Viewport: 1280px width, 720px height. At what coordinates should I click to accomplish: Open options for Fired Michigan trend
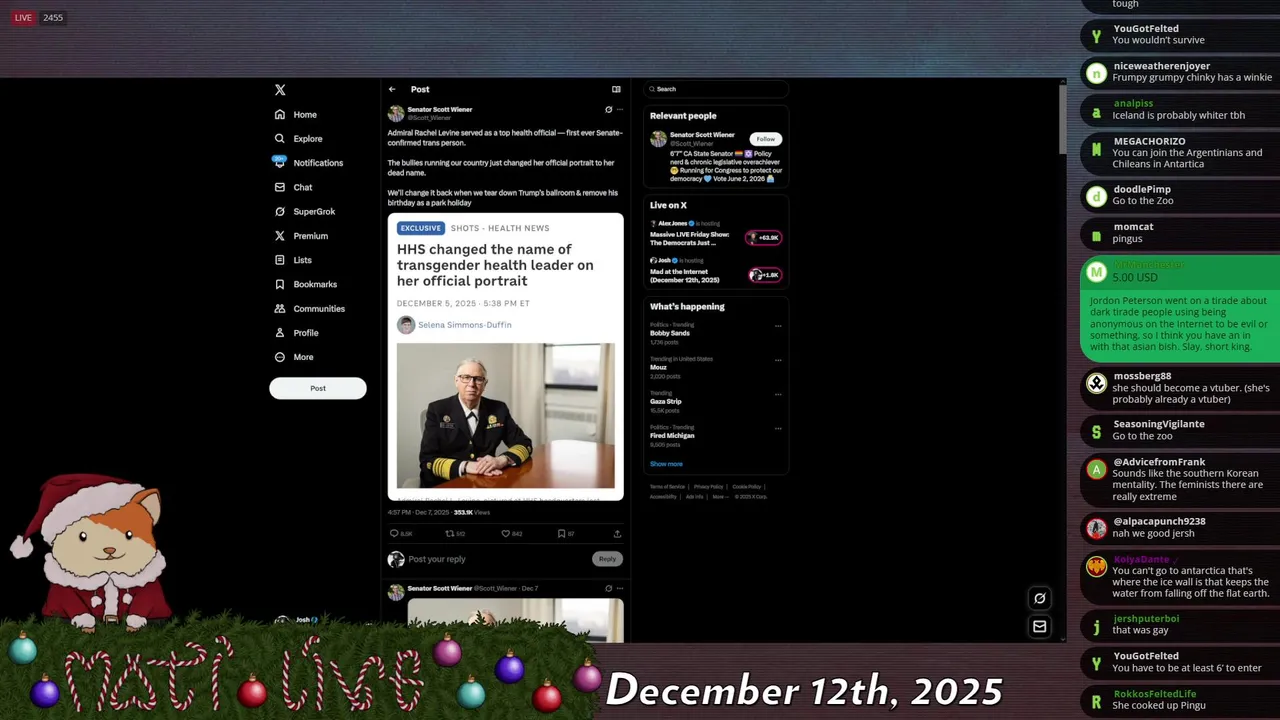pos(778,428)
